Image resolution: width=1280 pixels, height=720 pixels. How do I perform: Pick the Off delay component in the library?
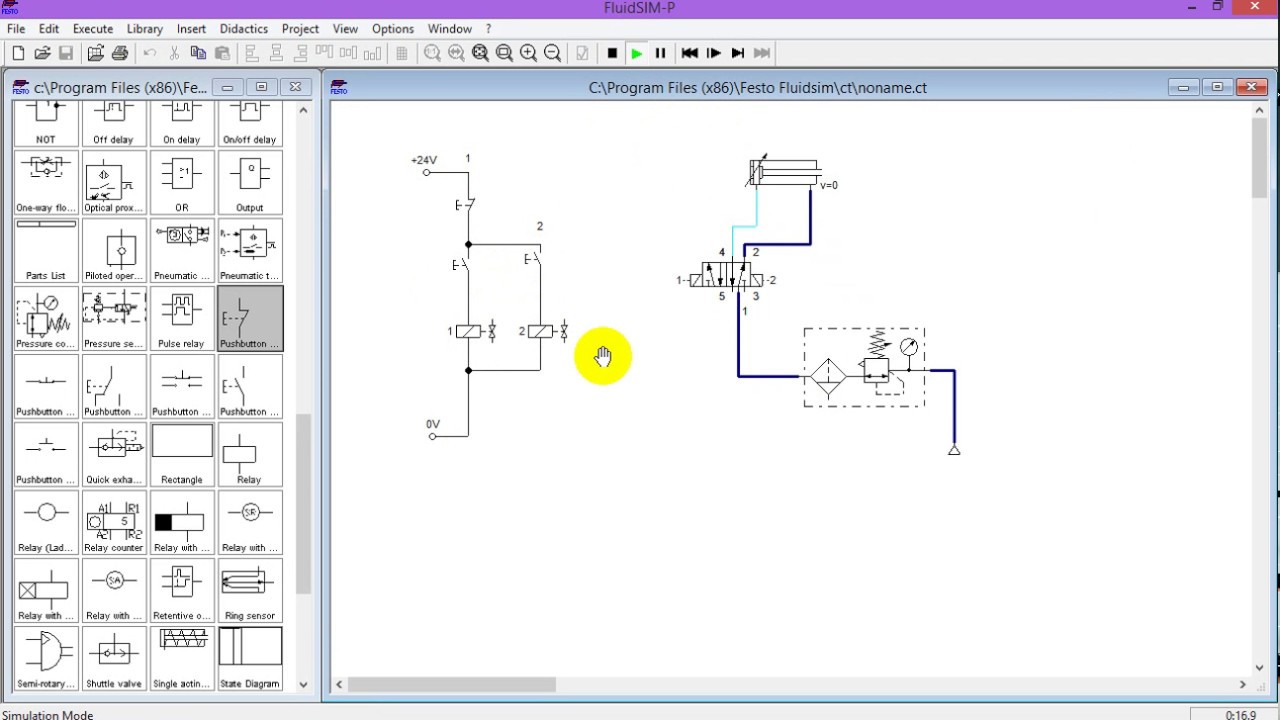pyautogui.click(x=114, y=123)
